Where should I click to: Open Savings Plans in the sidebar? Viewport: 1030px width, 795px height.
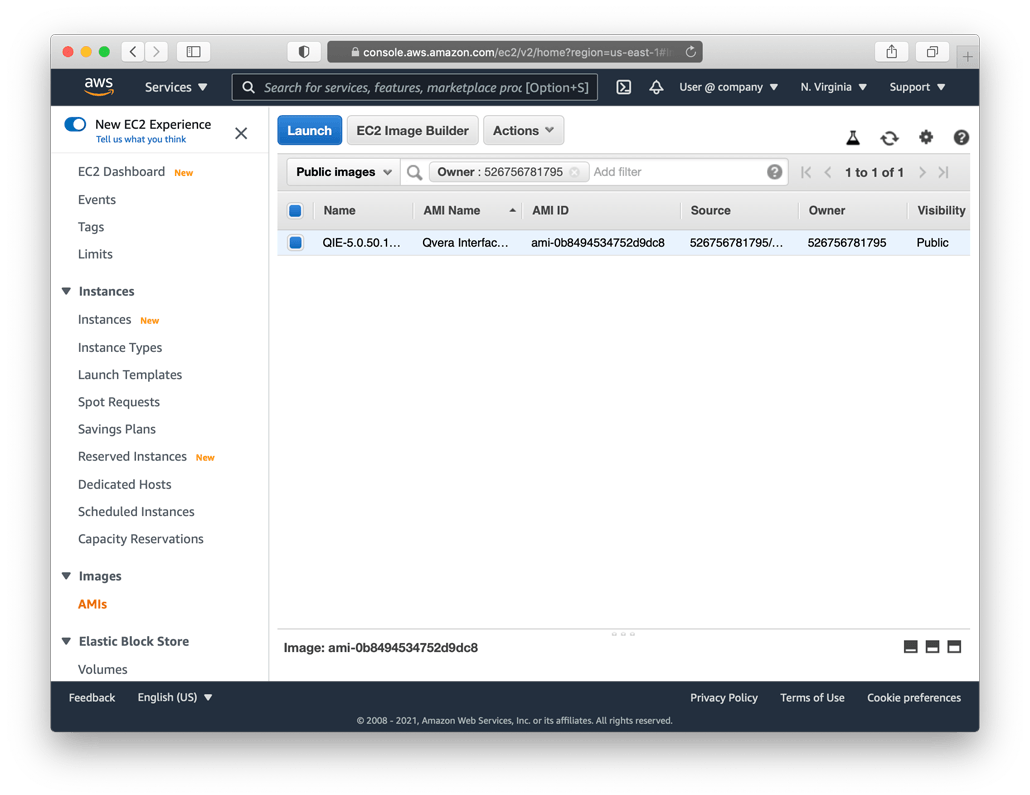point(117,429)
